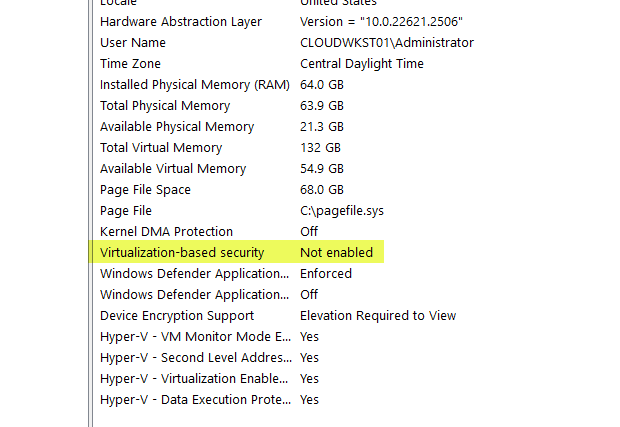Viewport: 620px width, 427px height.
Task: Select the Total Physical Memory row
Action: (165, 106)
